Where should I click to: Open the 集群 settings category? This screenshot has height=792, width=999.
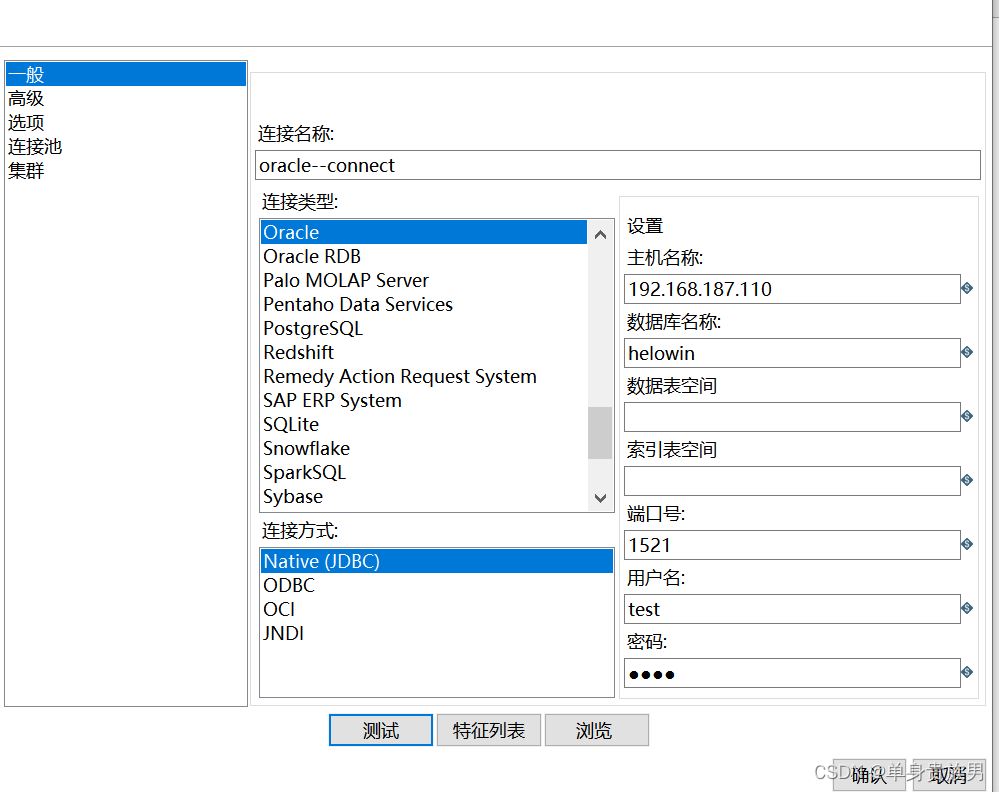(126, 171)
